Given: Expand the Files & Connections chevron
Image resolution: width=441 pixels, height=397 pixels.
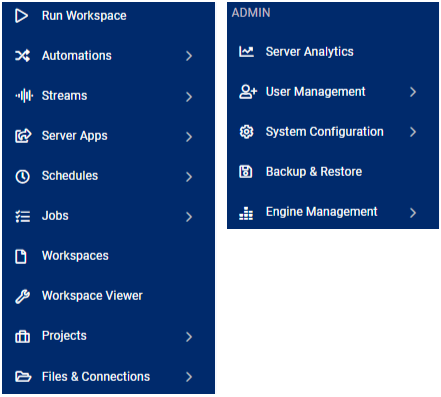Looking at the screenshot, I should click(189, 377).
